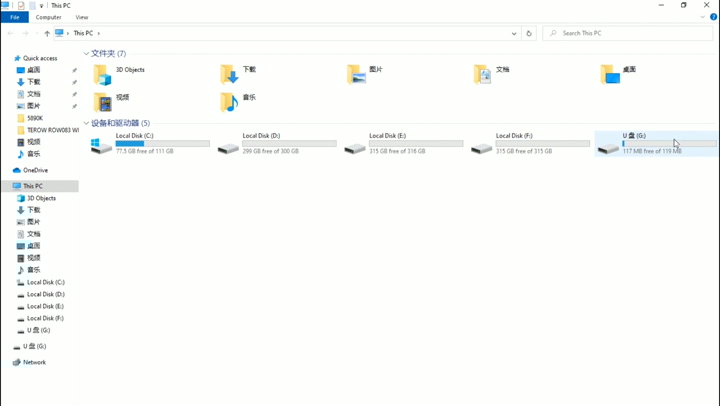Select the 视频 folder in main pane

[111, 102]
